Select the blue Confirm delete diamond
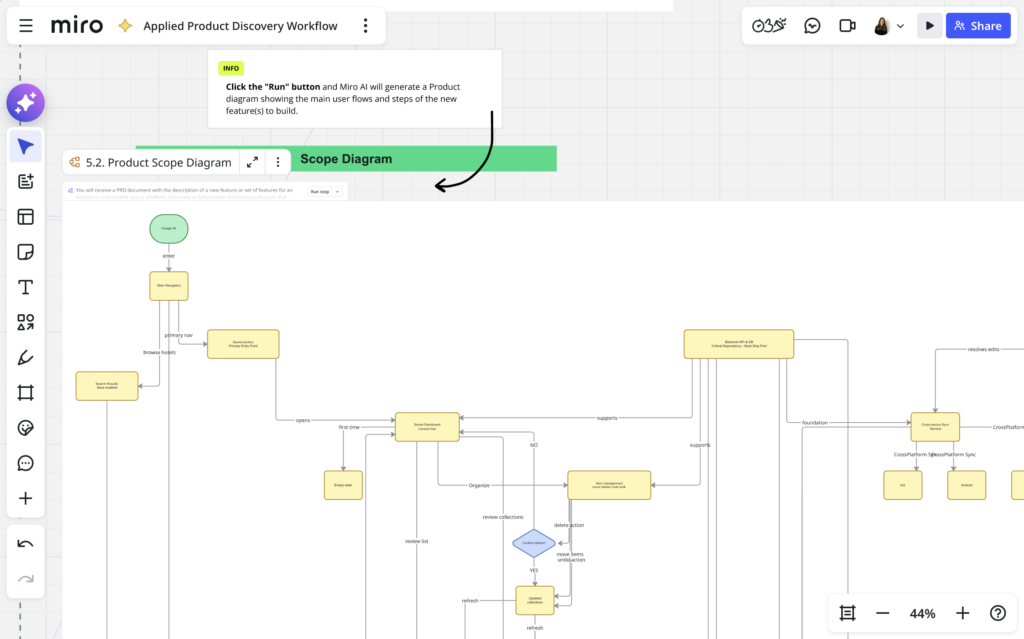The width and height of the screenshot is (1024, 639). [x=534, y=543]
